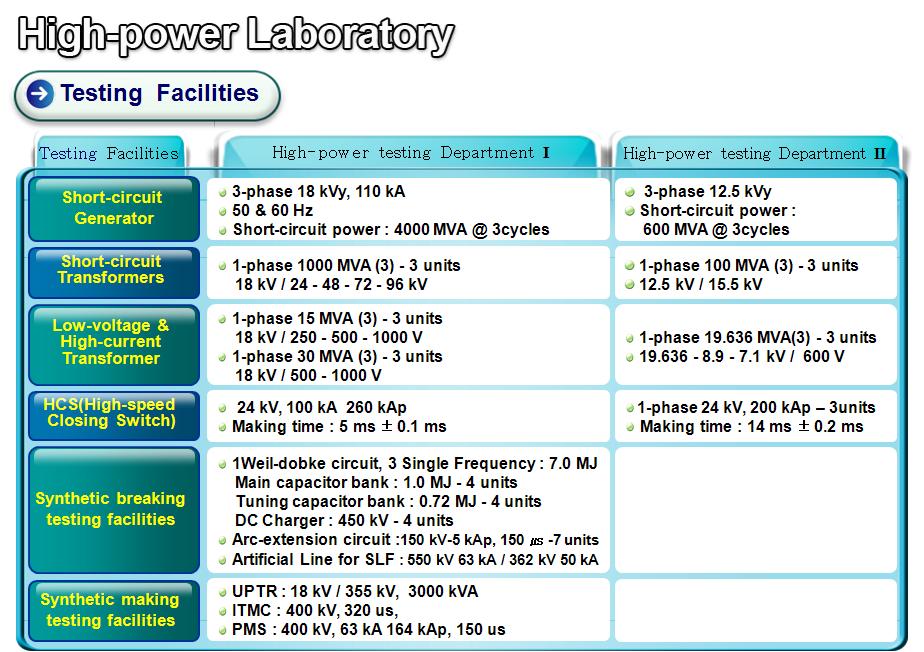Choose the Short-circuit Transformers row label

point(114,272)
